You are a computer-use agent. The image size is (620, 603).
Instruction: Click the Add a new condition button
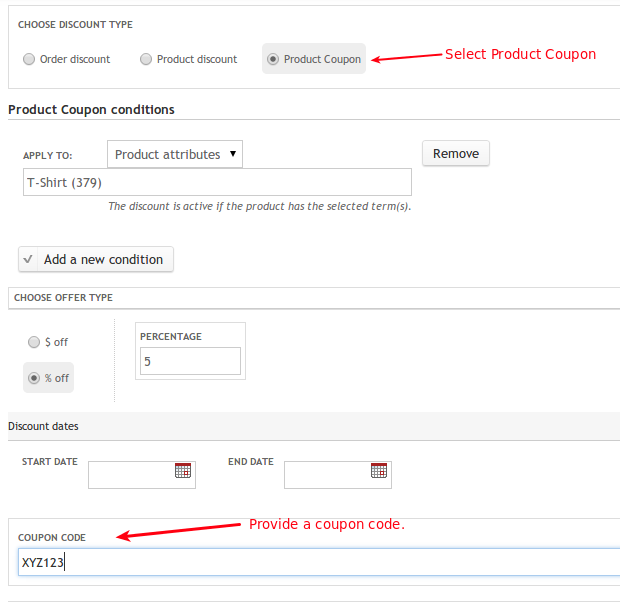96,259
